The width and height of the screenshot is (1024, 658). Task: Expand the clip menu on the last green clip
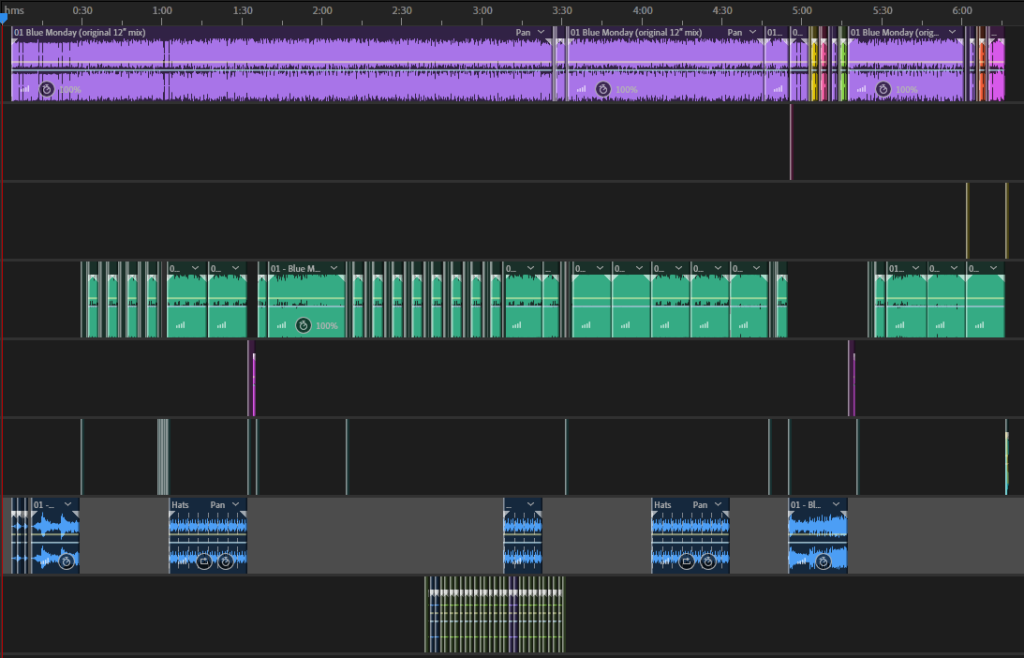click(x=992, y=267)
